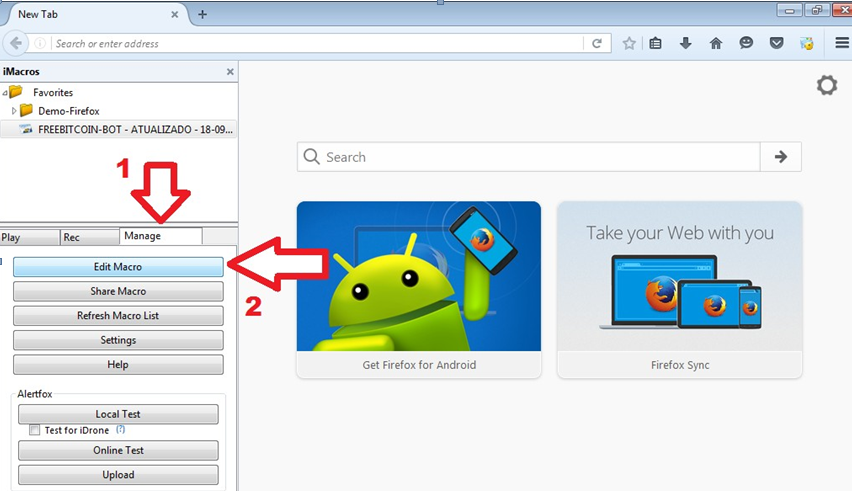Save to Pocket icon in toolbar

click(x=776, y=43)
